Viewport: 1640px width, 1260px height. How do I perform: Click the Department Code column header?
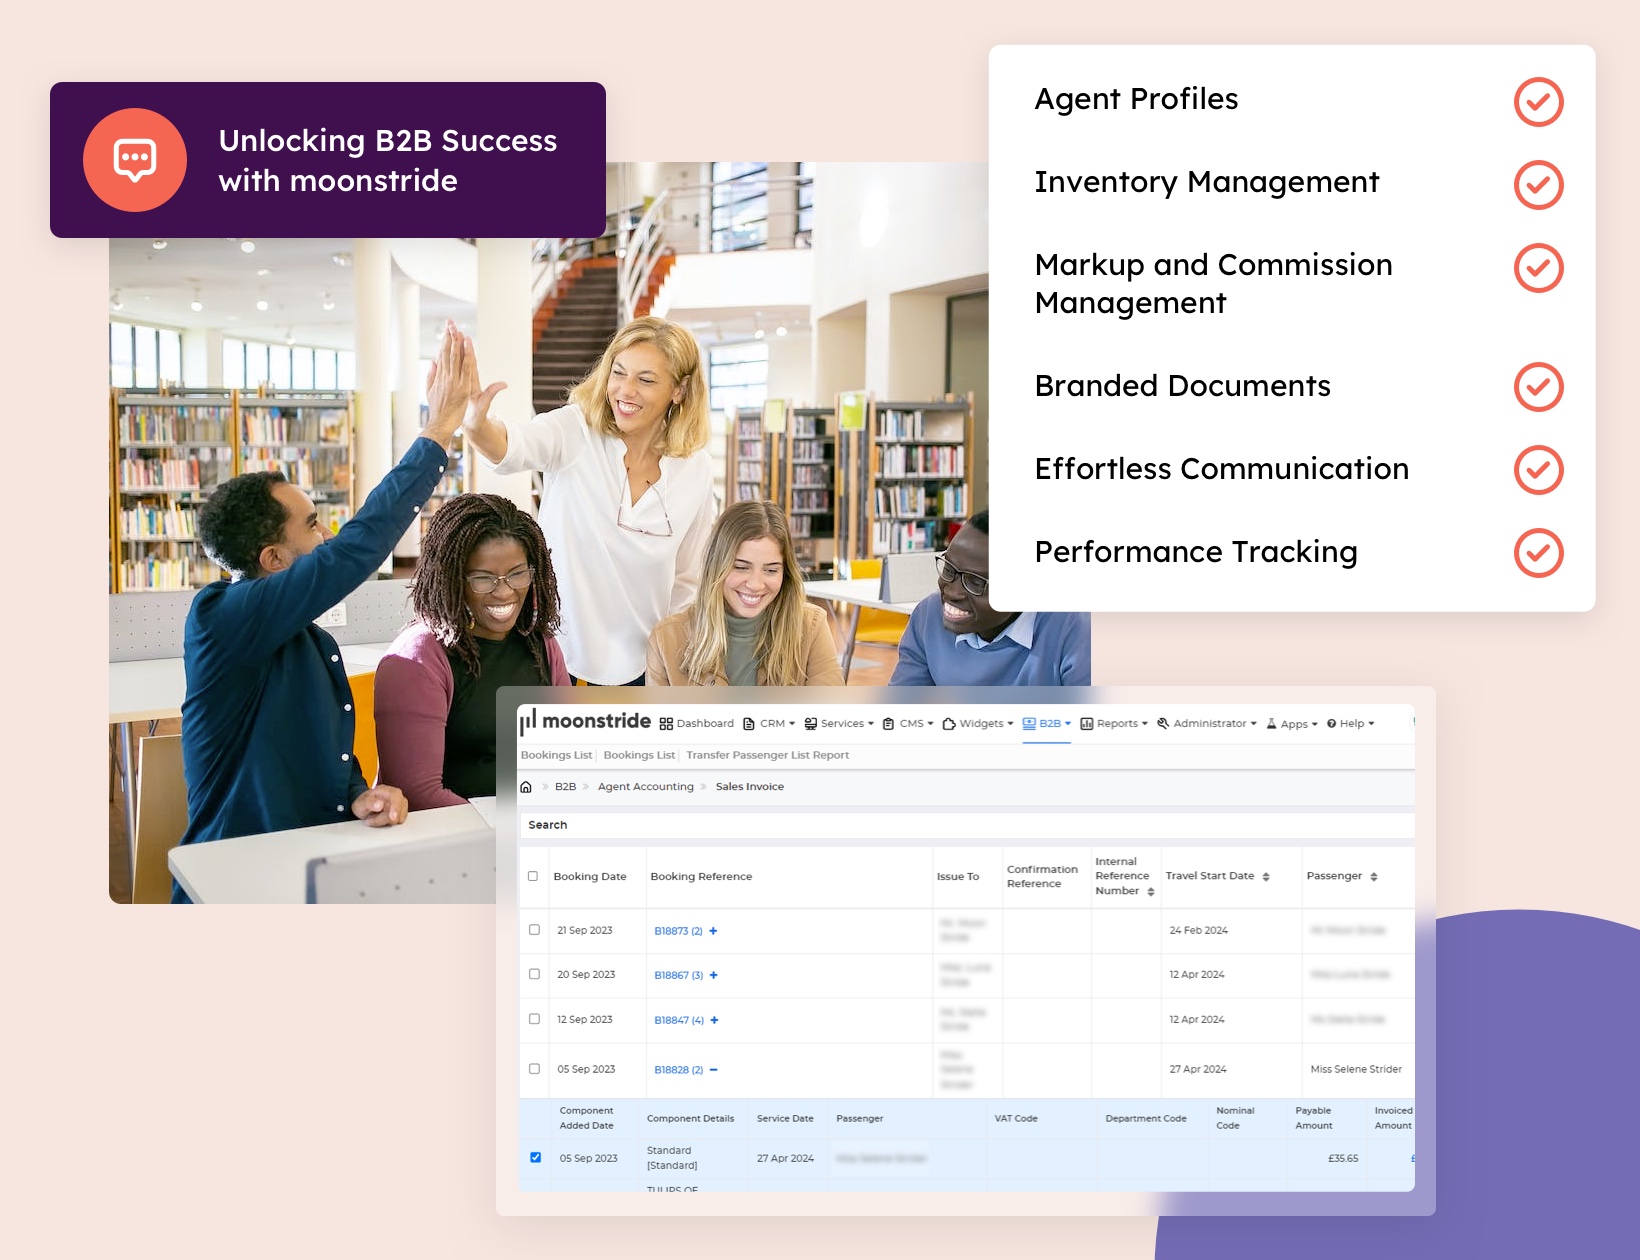[1146, 1119]
